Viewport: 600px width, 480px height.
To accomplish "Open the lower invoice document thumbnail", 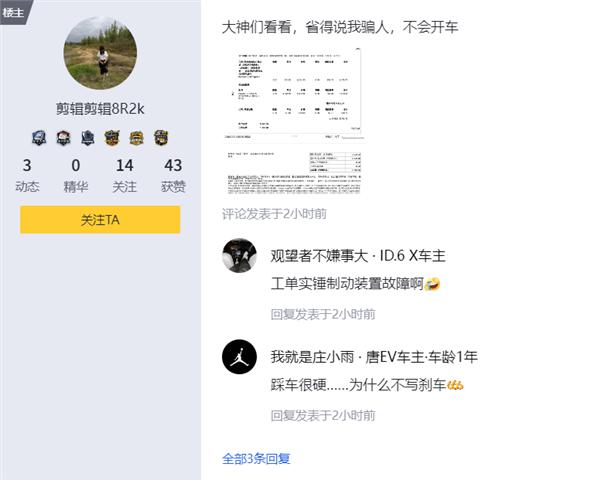I will tap(294, 173).
